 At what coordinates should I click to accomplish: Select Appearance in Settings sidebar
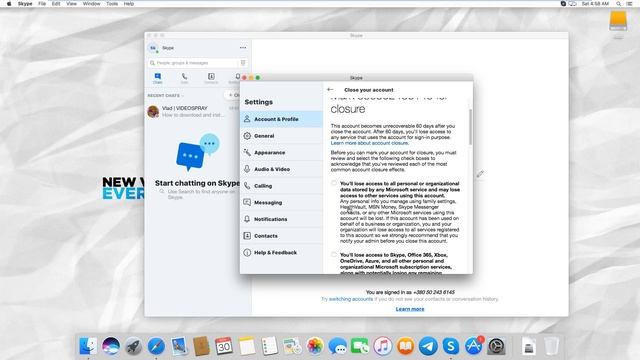point(281,153)
